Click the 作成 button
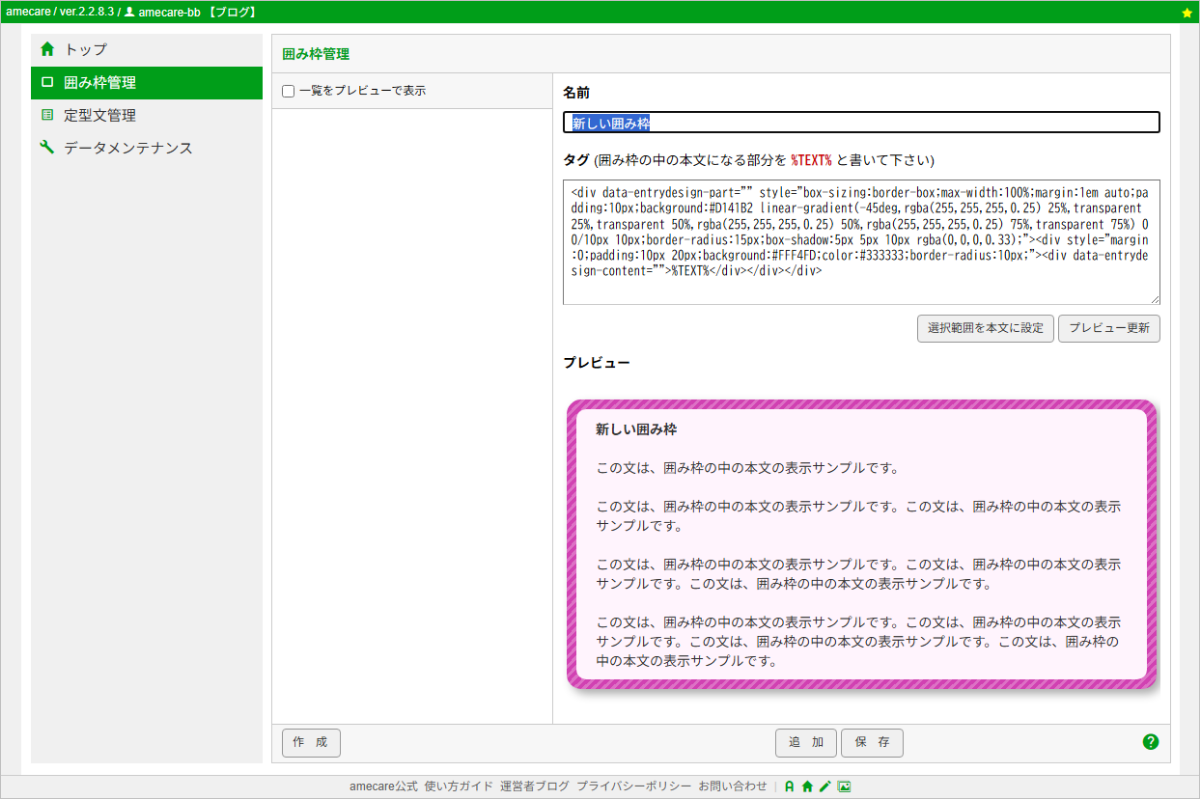Screen dimensions: 1200x799 (311, 743)
